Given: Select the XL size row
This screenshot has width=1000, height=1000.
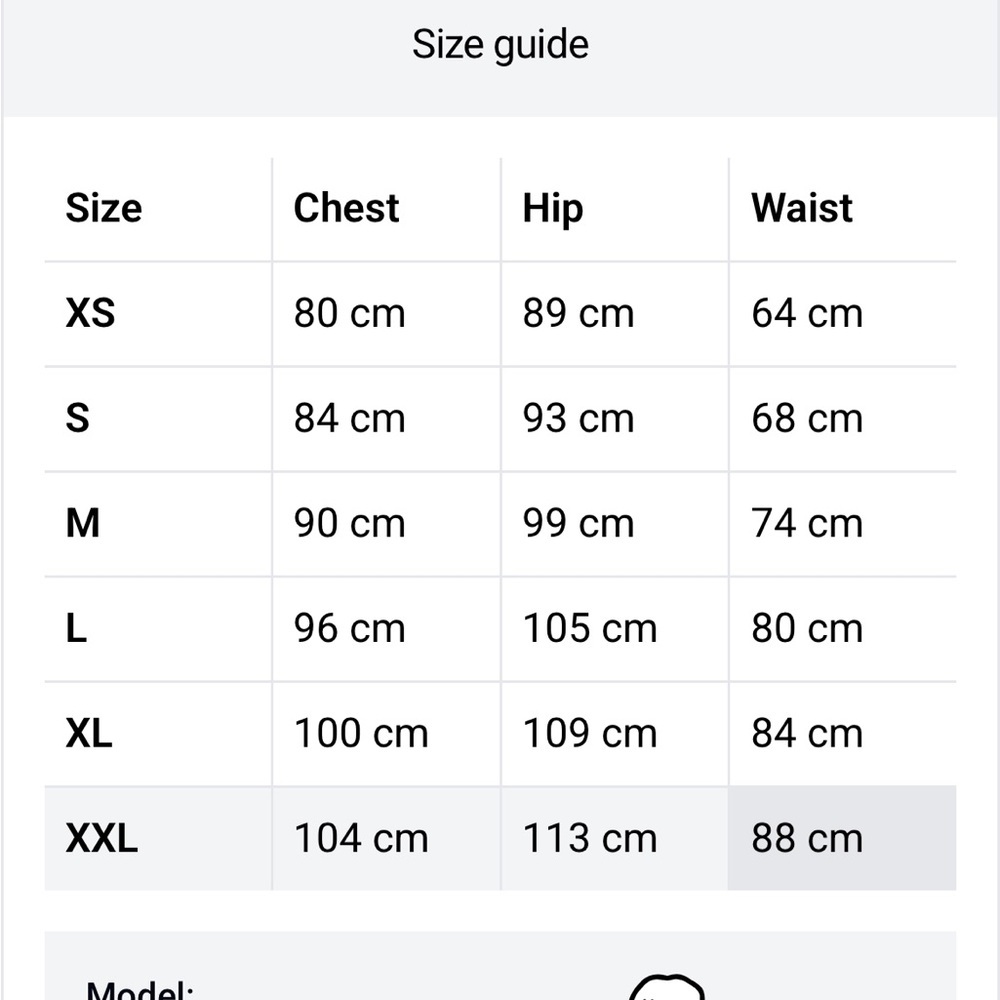Looking at the screenshot, I should point(500,733).
